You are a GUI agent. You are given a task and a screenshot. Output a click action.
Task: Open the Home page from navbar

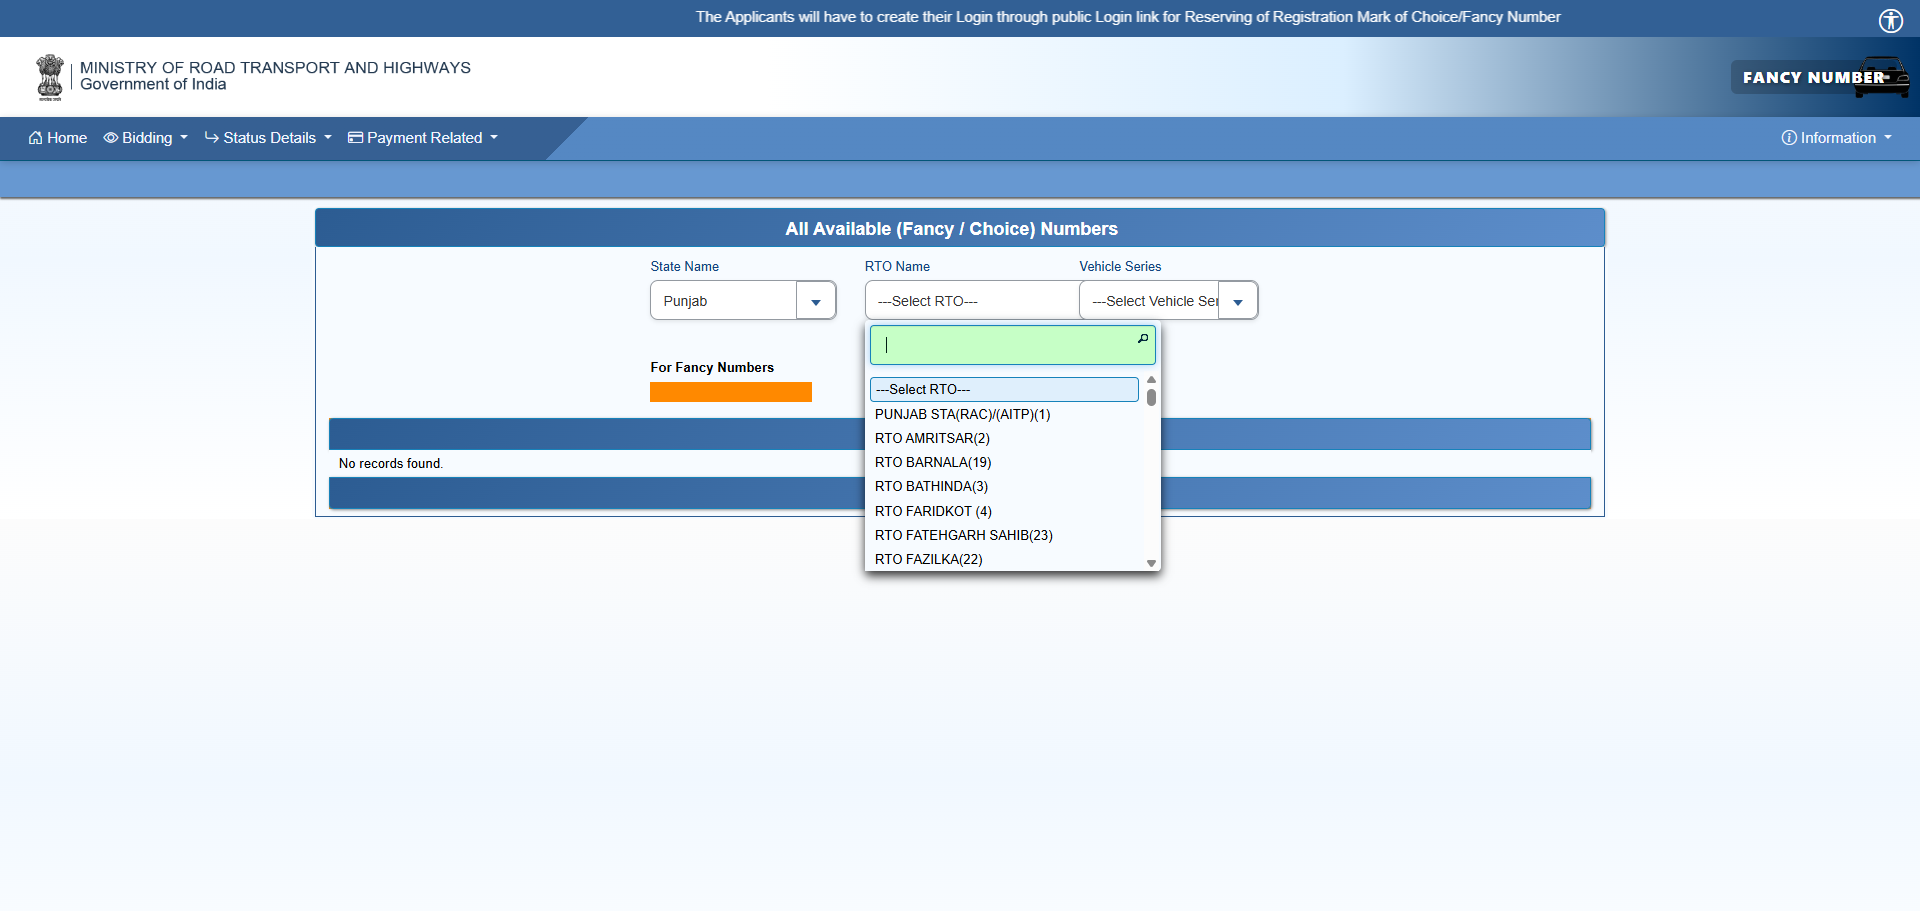pos(58,138)
